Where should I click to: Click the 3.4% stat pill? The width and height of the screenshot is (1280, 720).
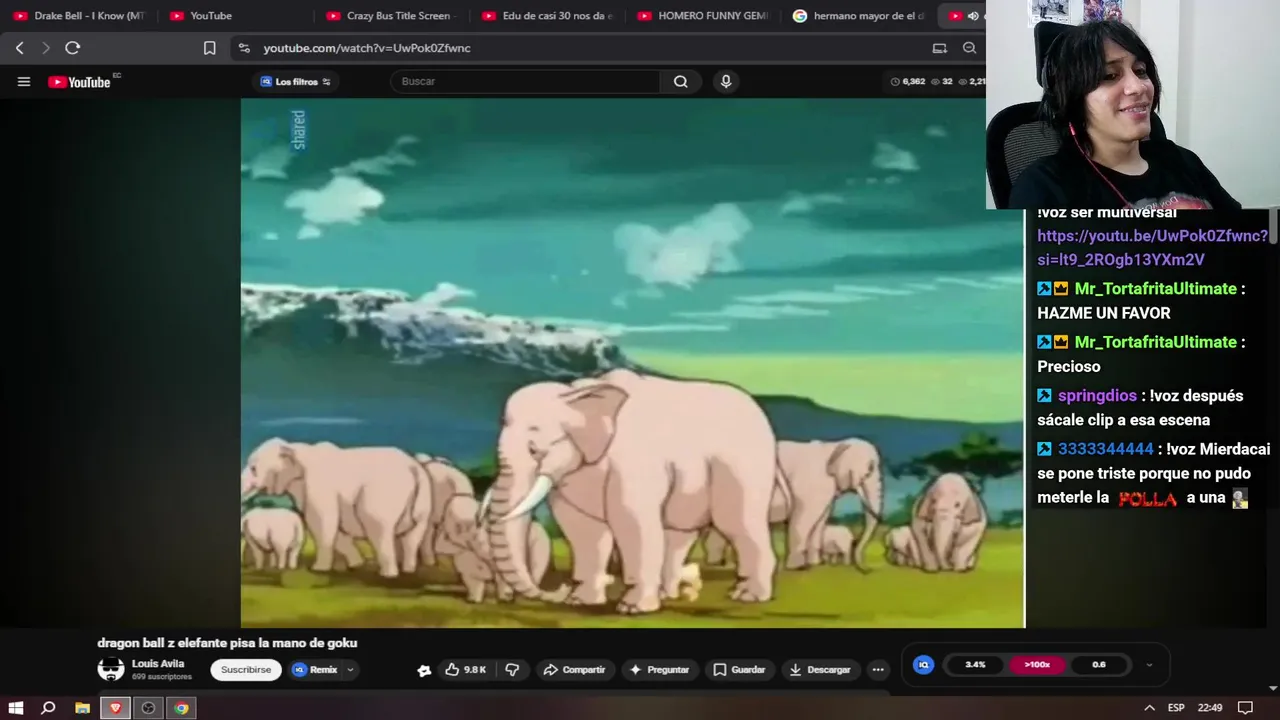tap(975, 665)
